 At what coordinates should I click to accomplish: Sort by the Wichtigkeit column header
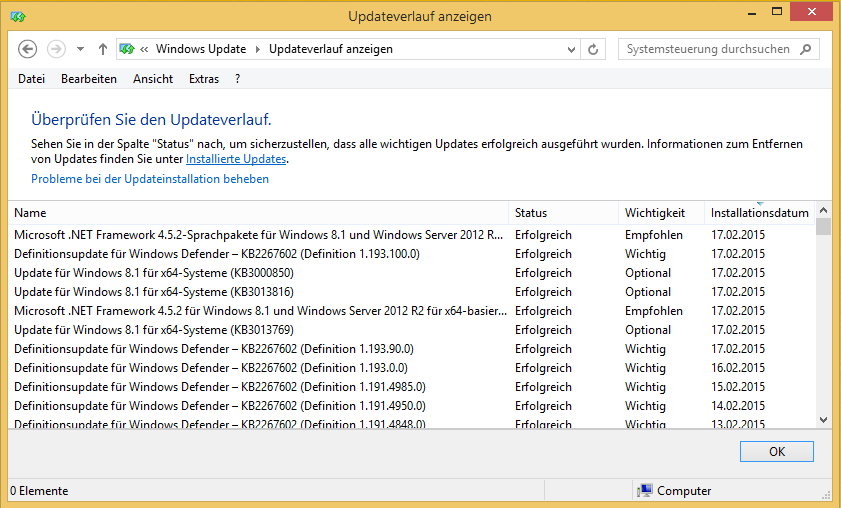[661, 213]
